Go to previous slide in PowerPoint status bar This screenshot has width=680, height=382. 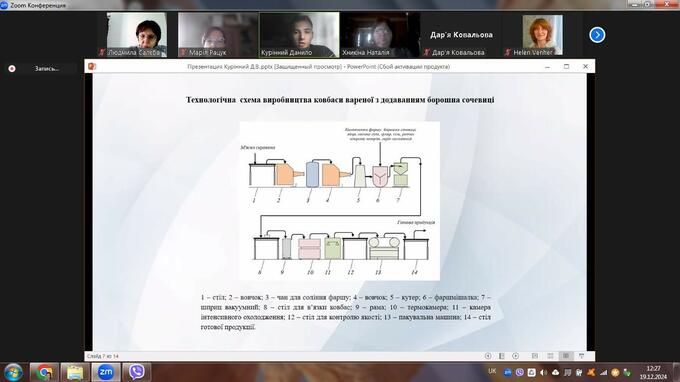[x=488, y=356]
